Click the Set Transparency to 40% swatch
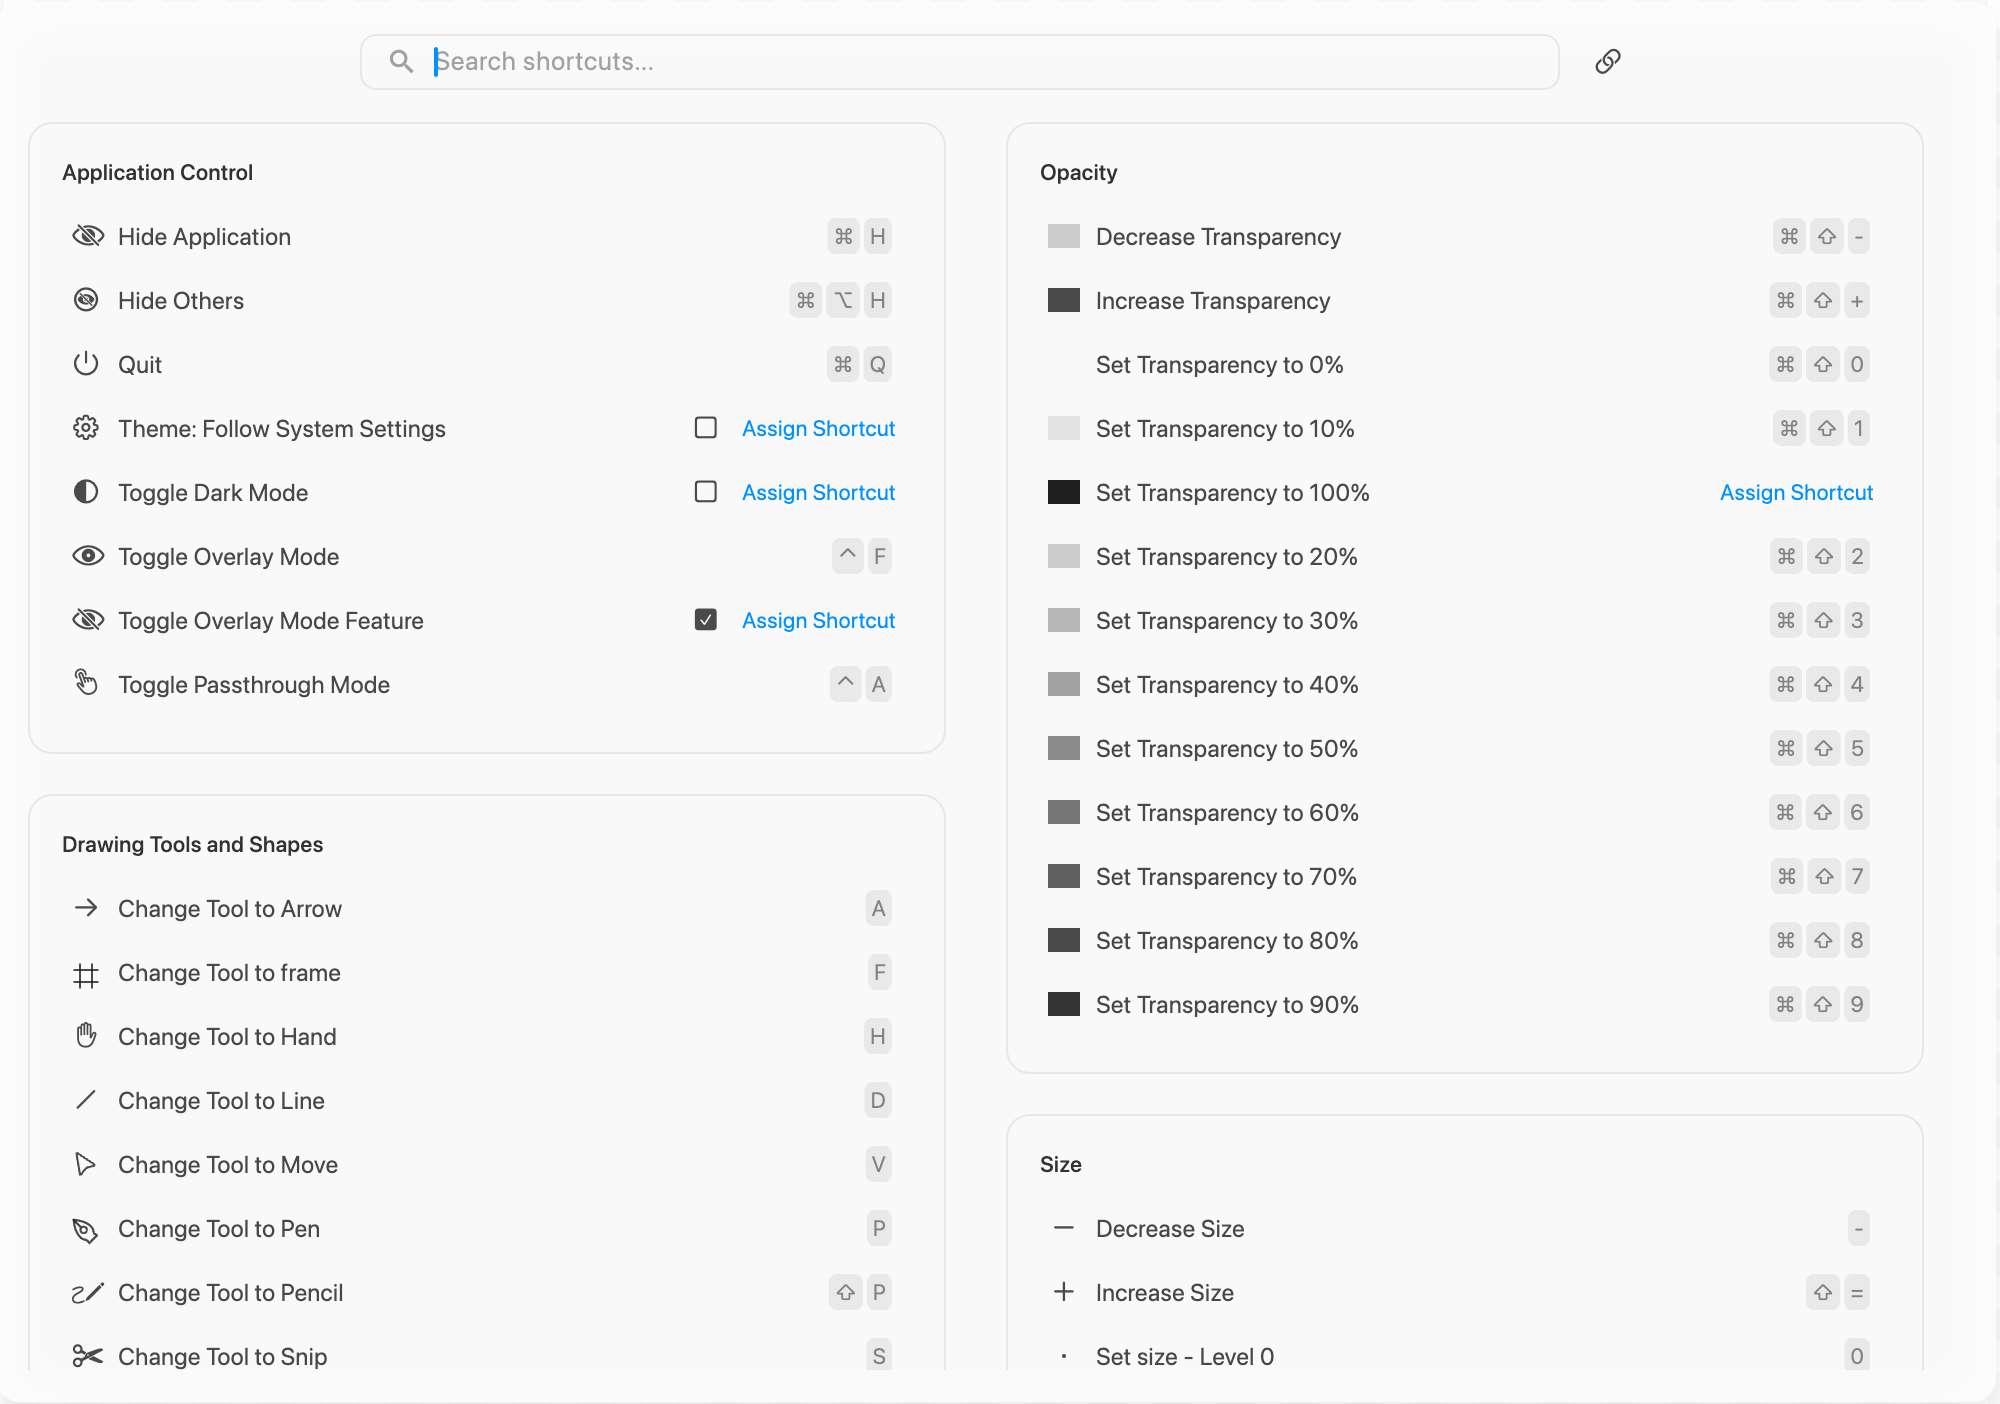Screen dimensions: 2000x1404 pos(1064,684)
